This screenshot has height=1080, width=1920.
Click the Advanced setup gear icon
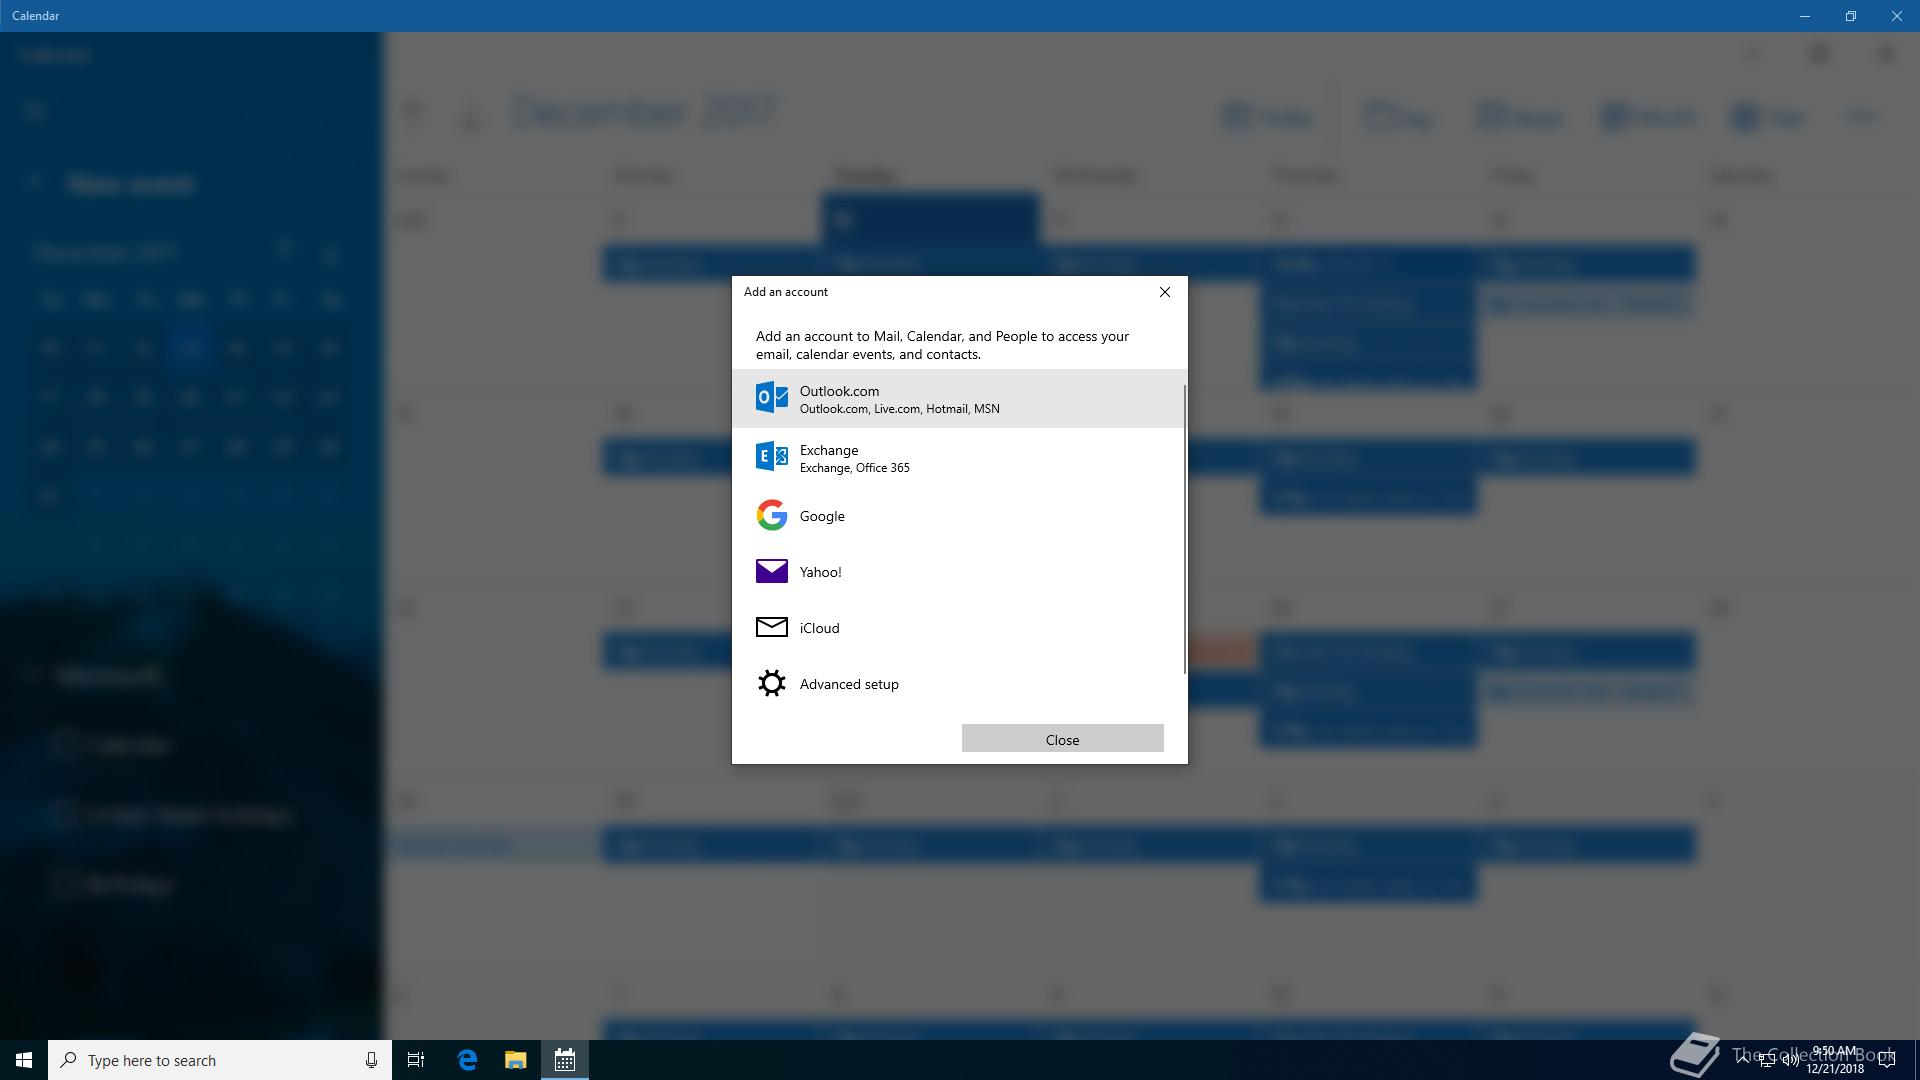click(x=771, y=683)
